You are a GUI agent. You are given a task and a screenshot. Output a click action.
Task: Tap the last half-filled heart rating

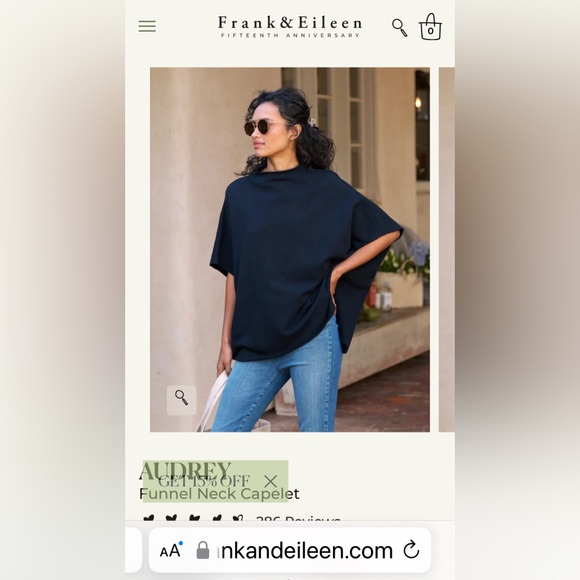pos(239,518)
